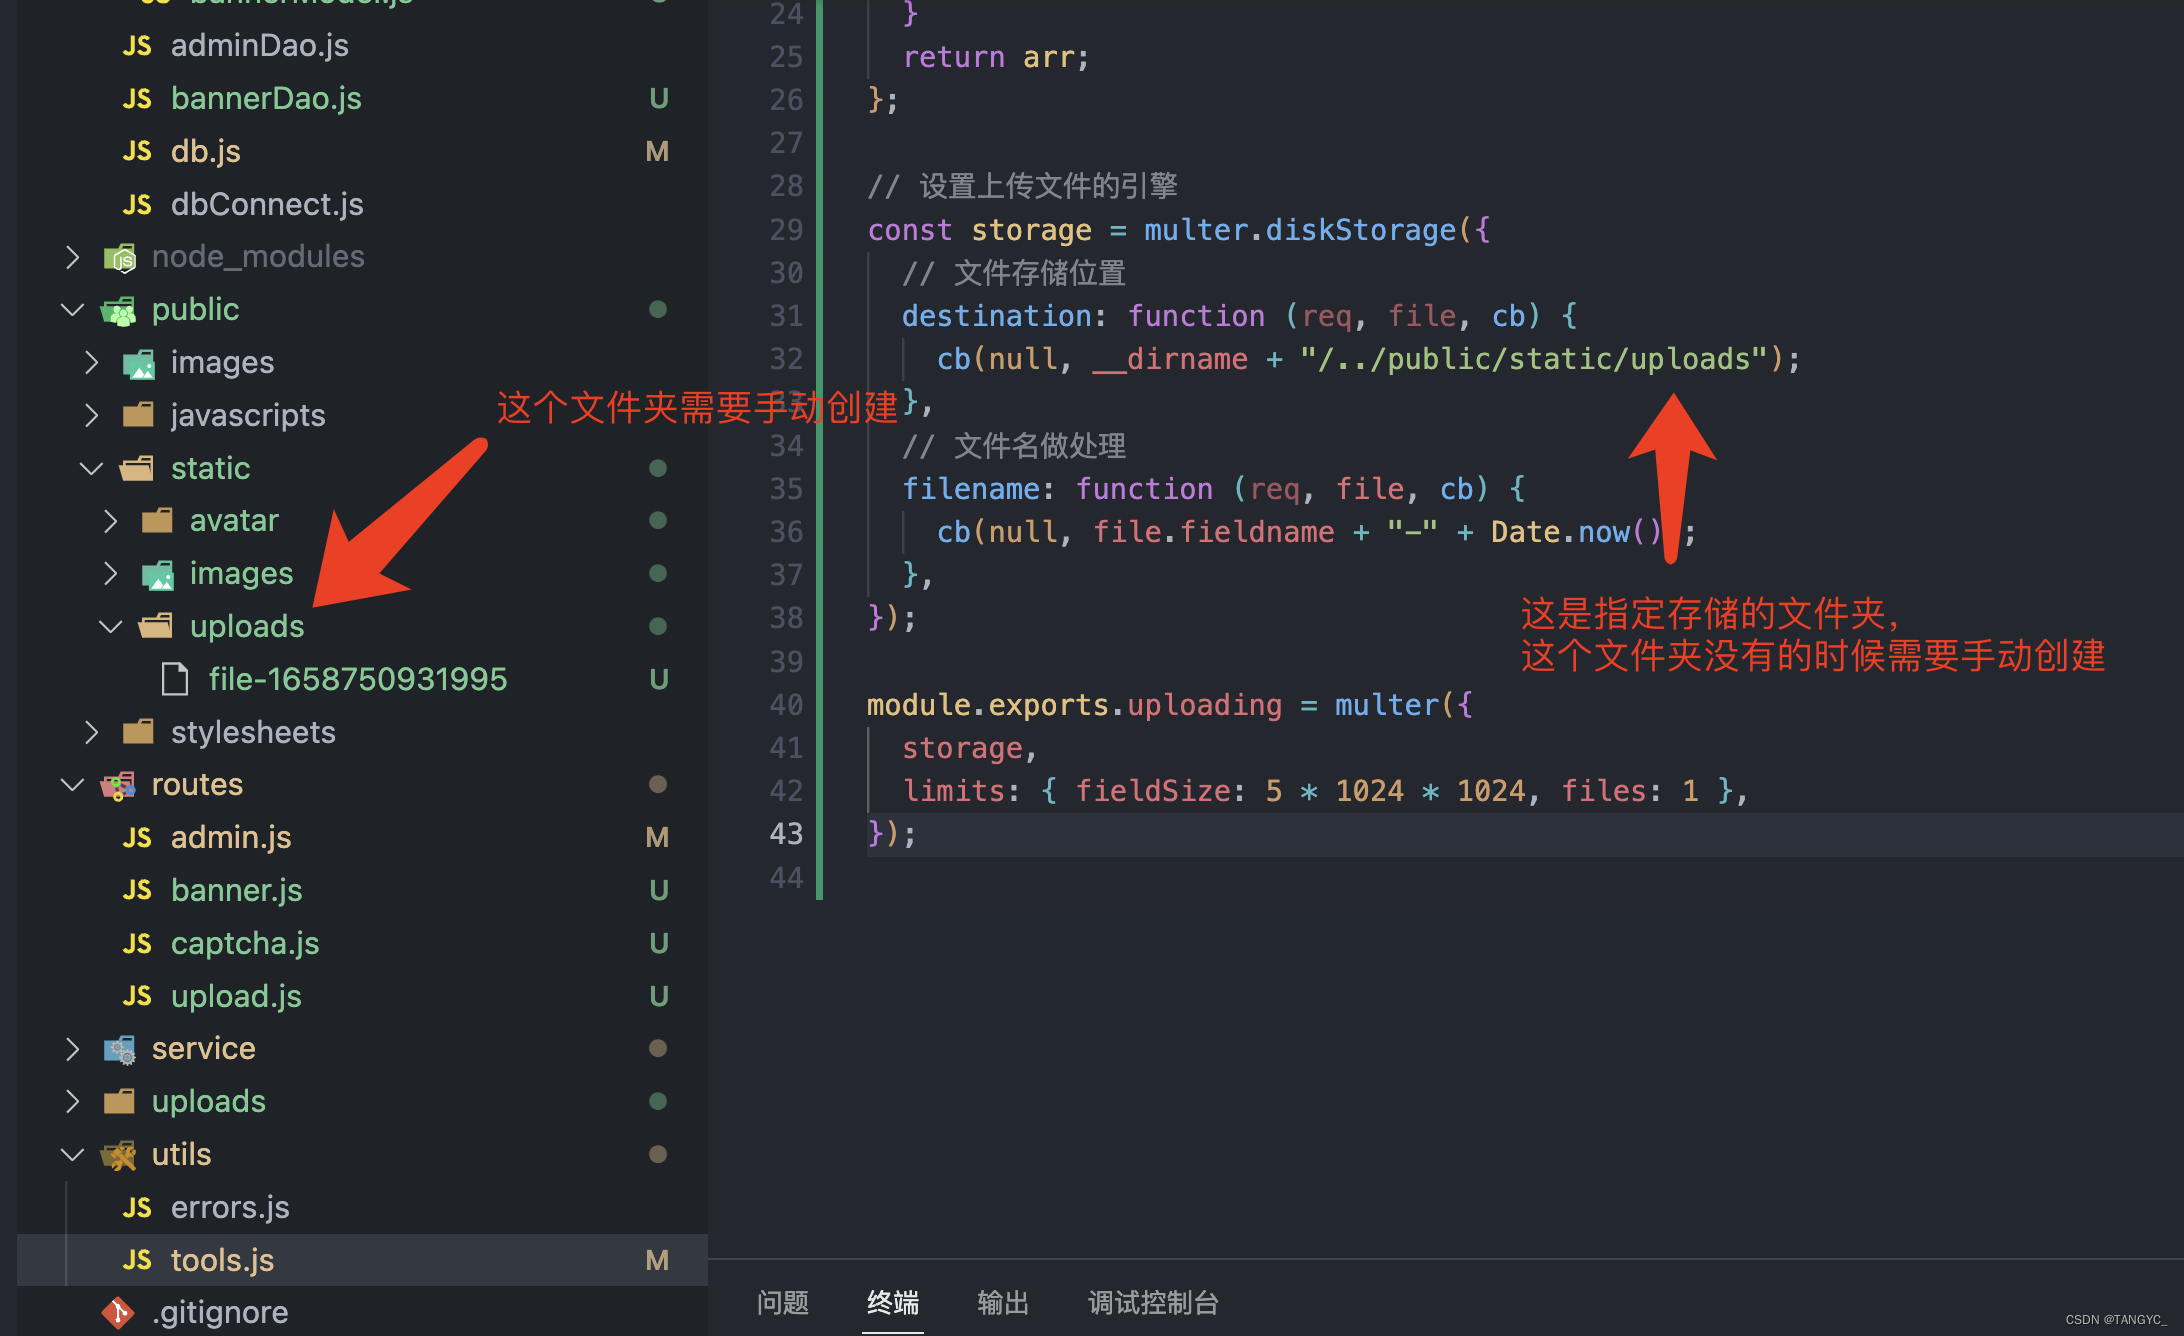The image size is (2184, 1336).
Task: Select tools.js in the utils folder
Action: click(222, 1260)
